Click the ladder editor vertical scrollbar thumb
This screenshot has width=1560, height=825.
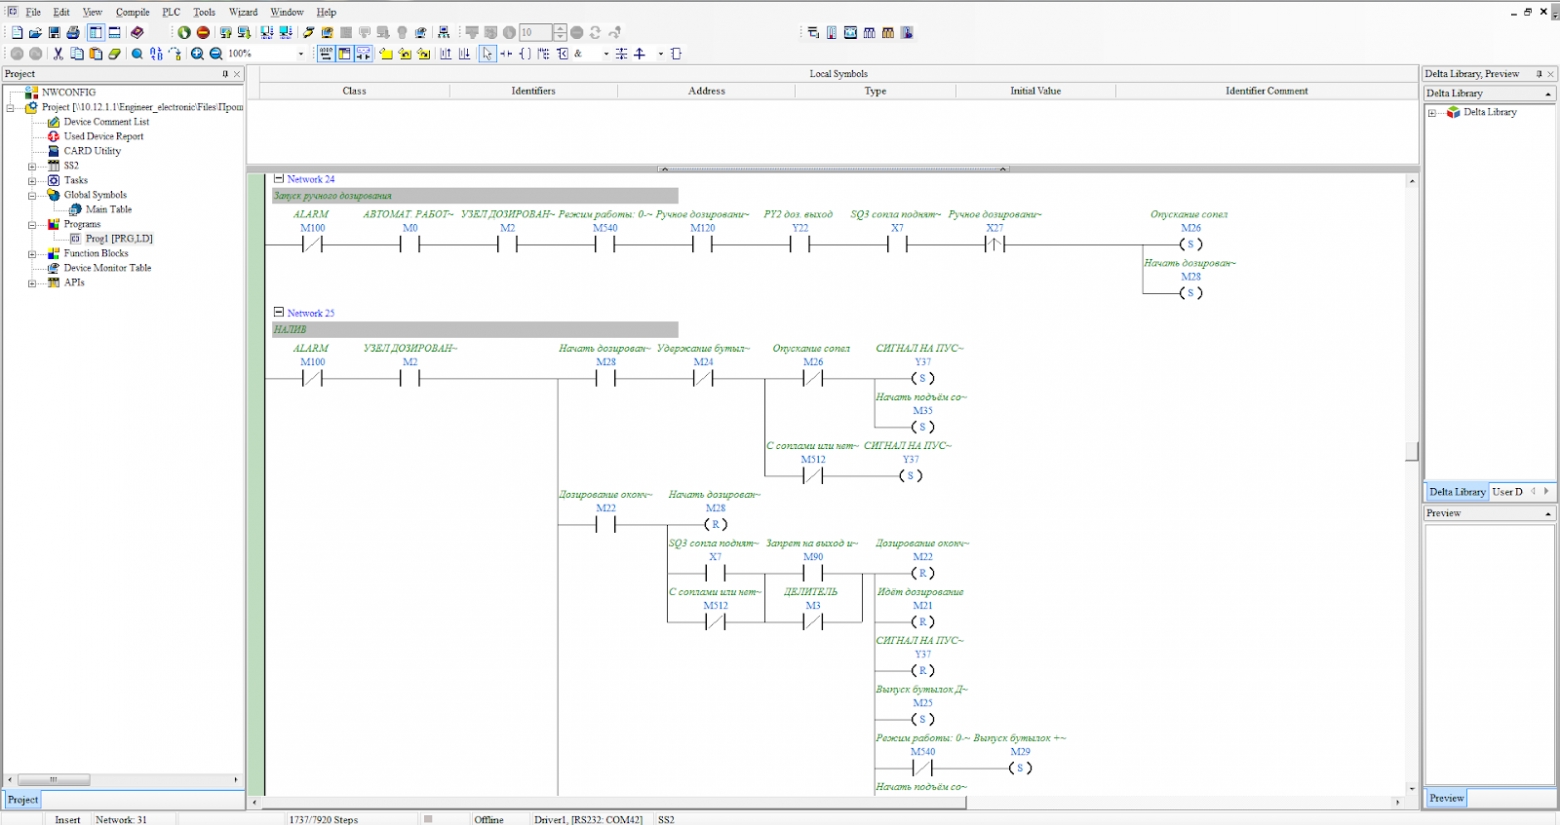pyautogui.click(x=1411, y=451)
